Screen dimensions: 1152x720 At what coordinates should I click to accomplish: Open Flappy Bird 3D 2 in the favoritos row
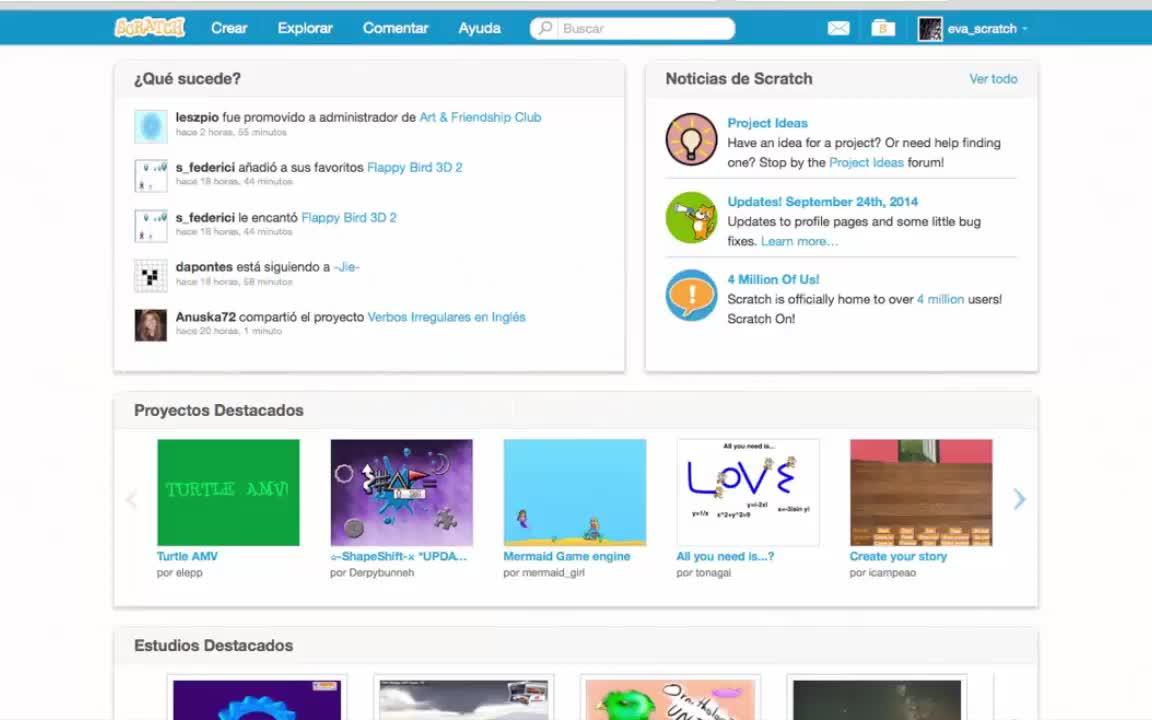414,167
